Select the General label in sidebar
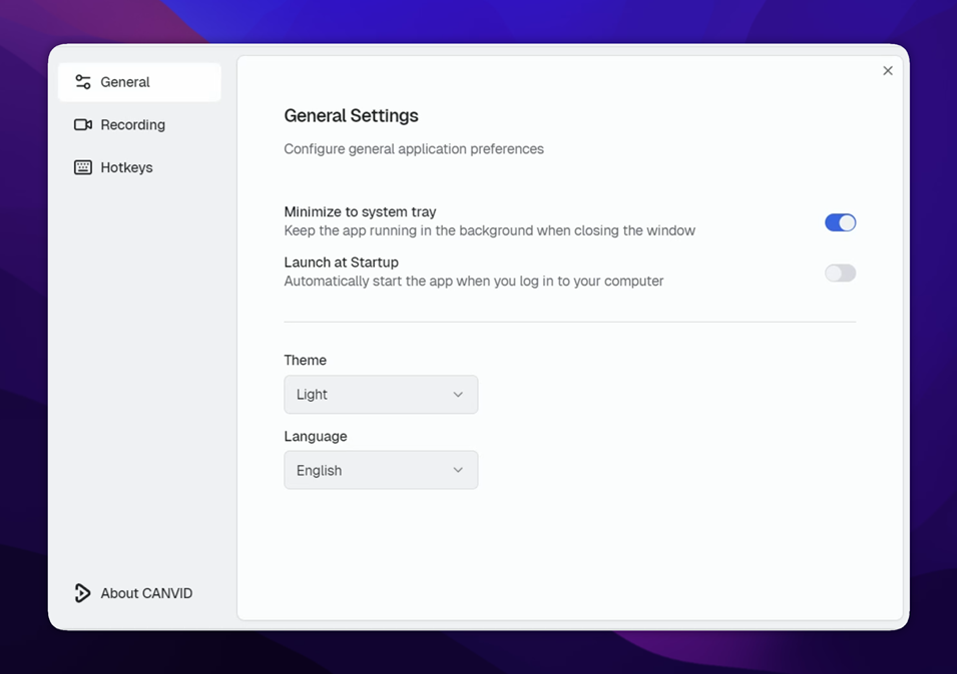This screenshot has width=957, height=674. click(x=125, y=82)
